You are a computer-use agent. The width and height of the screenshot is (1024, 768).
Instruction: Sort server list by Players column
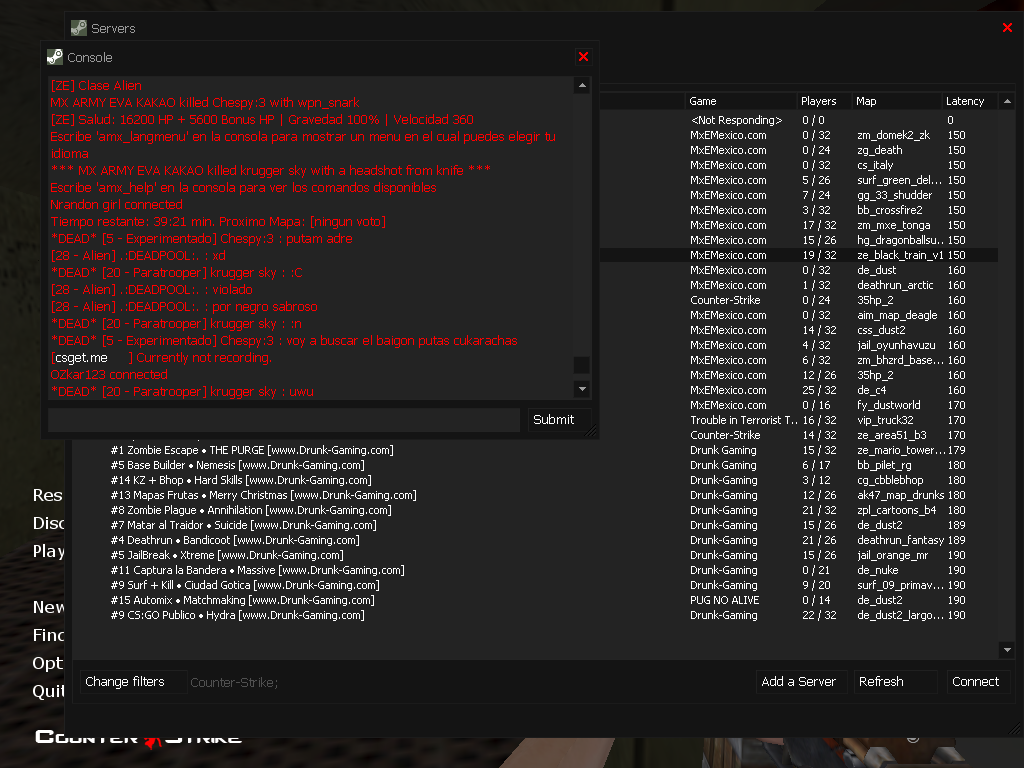[x=824, y=101]
